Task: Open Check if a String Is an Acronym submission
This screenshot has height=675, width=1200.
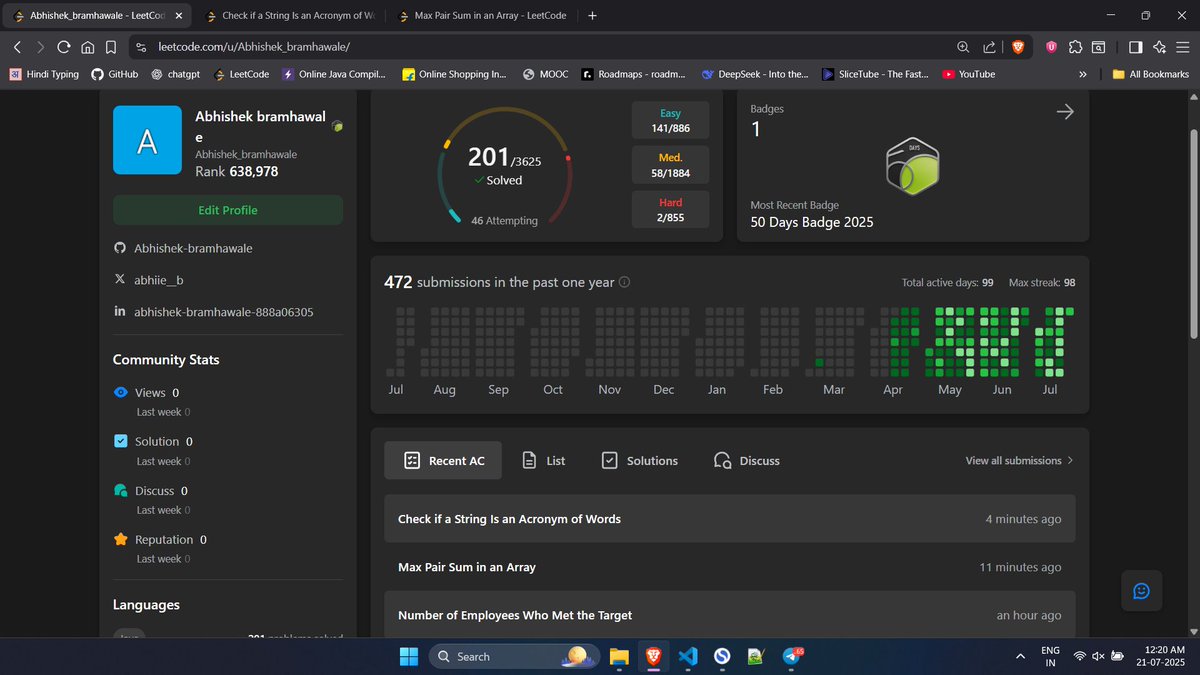Action: [730, 519]
